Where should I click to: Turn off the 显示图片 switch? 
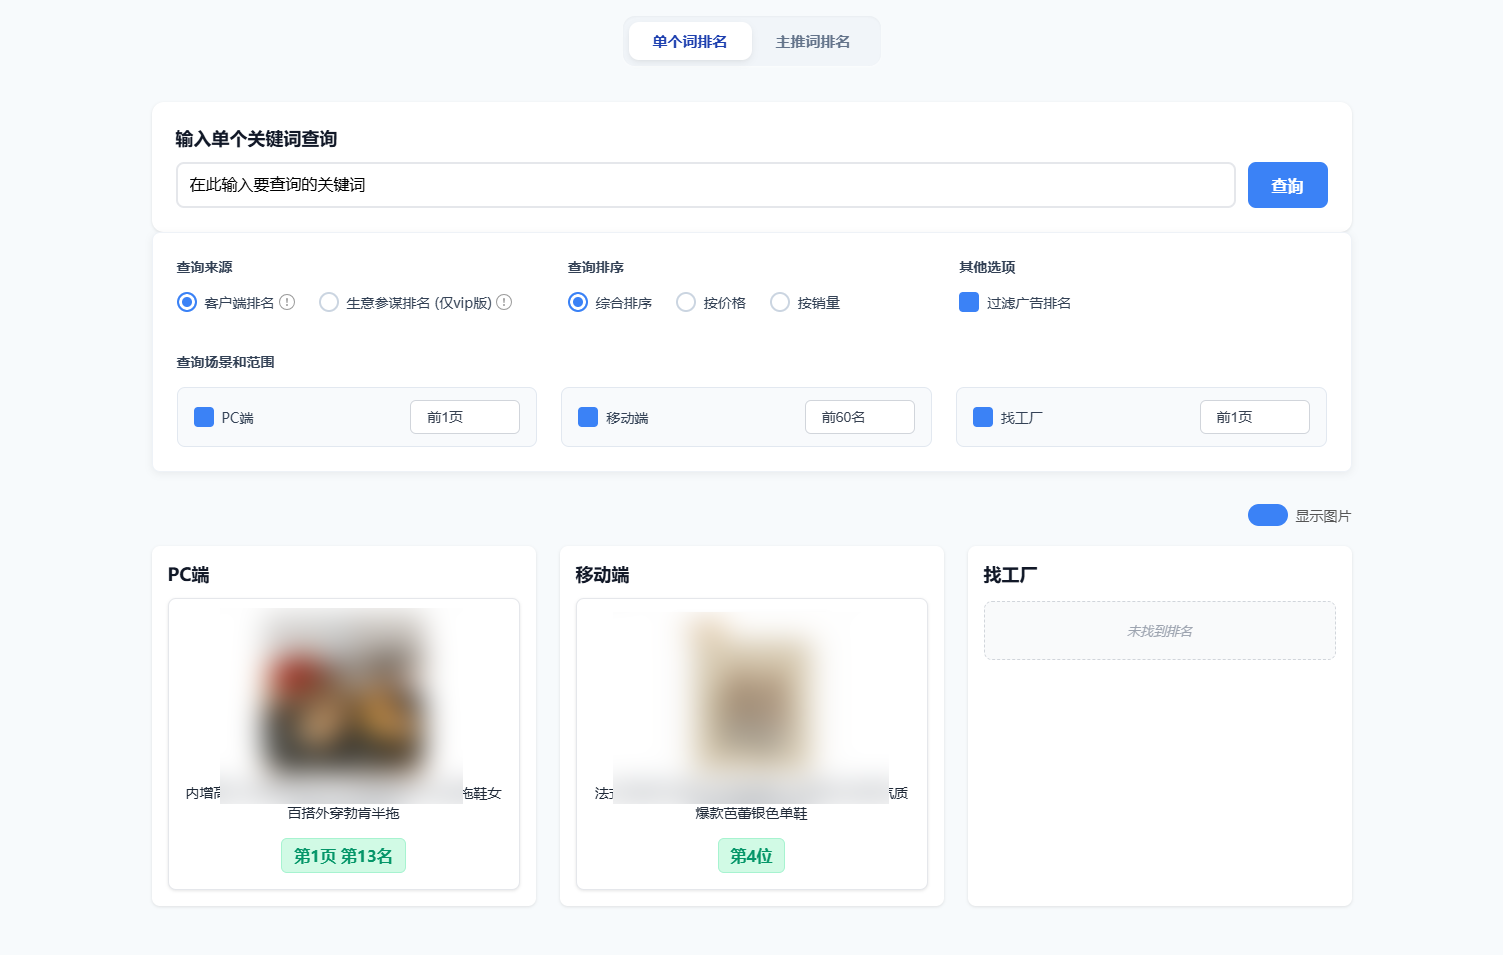(1267, 515)
